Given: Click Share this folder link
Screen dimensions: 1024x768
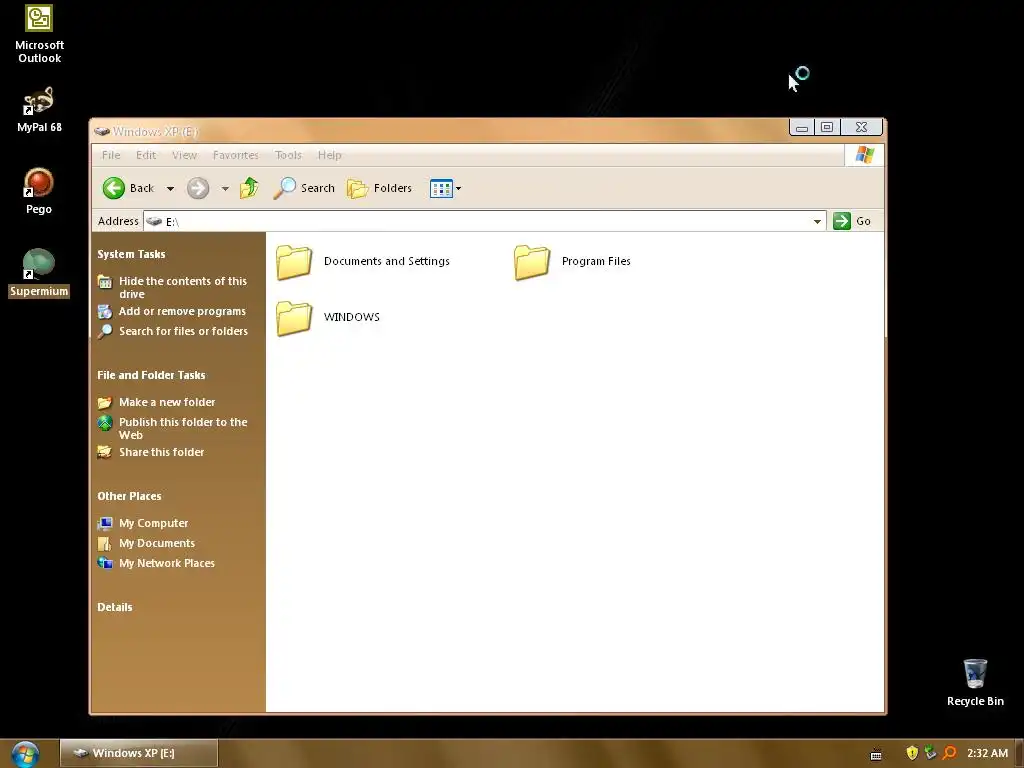Looking at the screenshot, I should [161, 452].
